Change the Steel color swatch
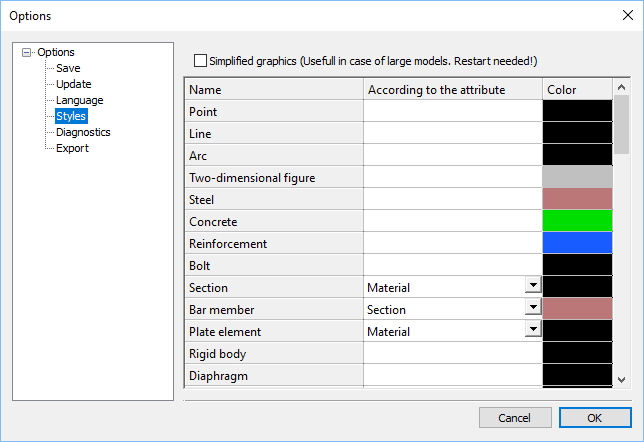Screen dimensions: 644x442 click(x=577, y=199)
